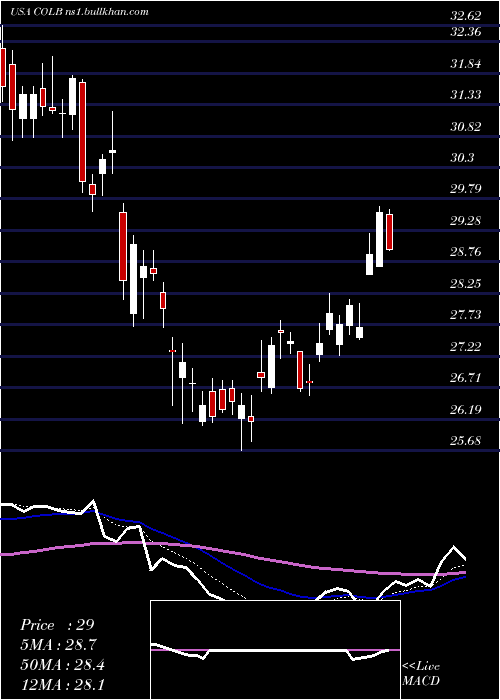Click the 29.28 price axis label
The image size is (500, 700).
point(466,221)
